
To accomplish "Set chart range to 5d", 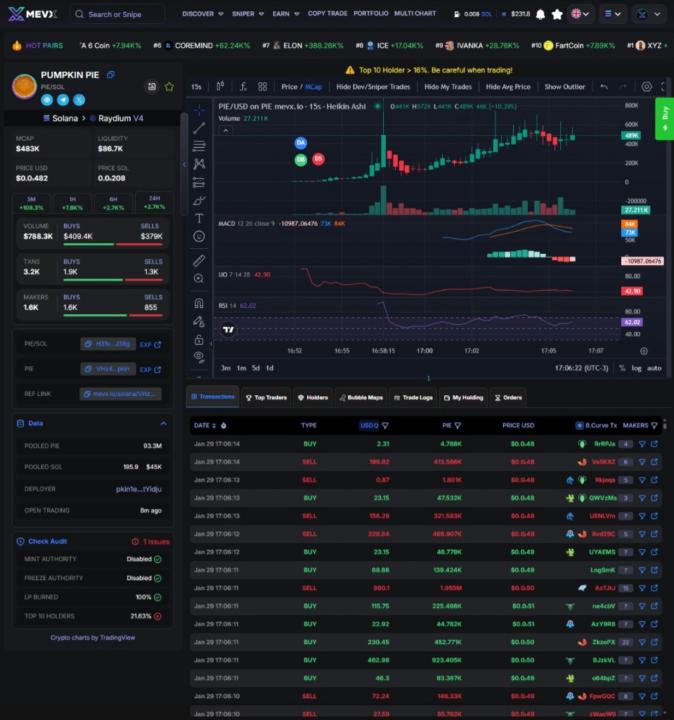I will coord(256,368).
